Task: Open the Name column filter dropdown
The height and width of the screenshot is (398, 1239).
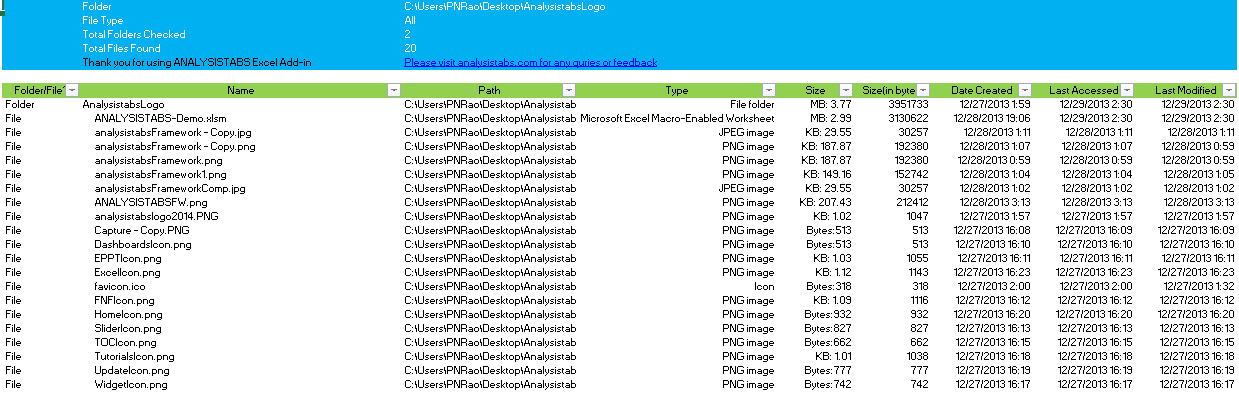Action: (393, 90)
